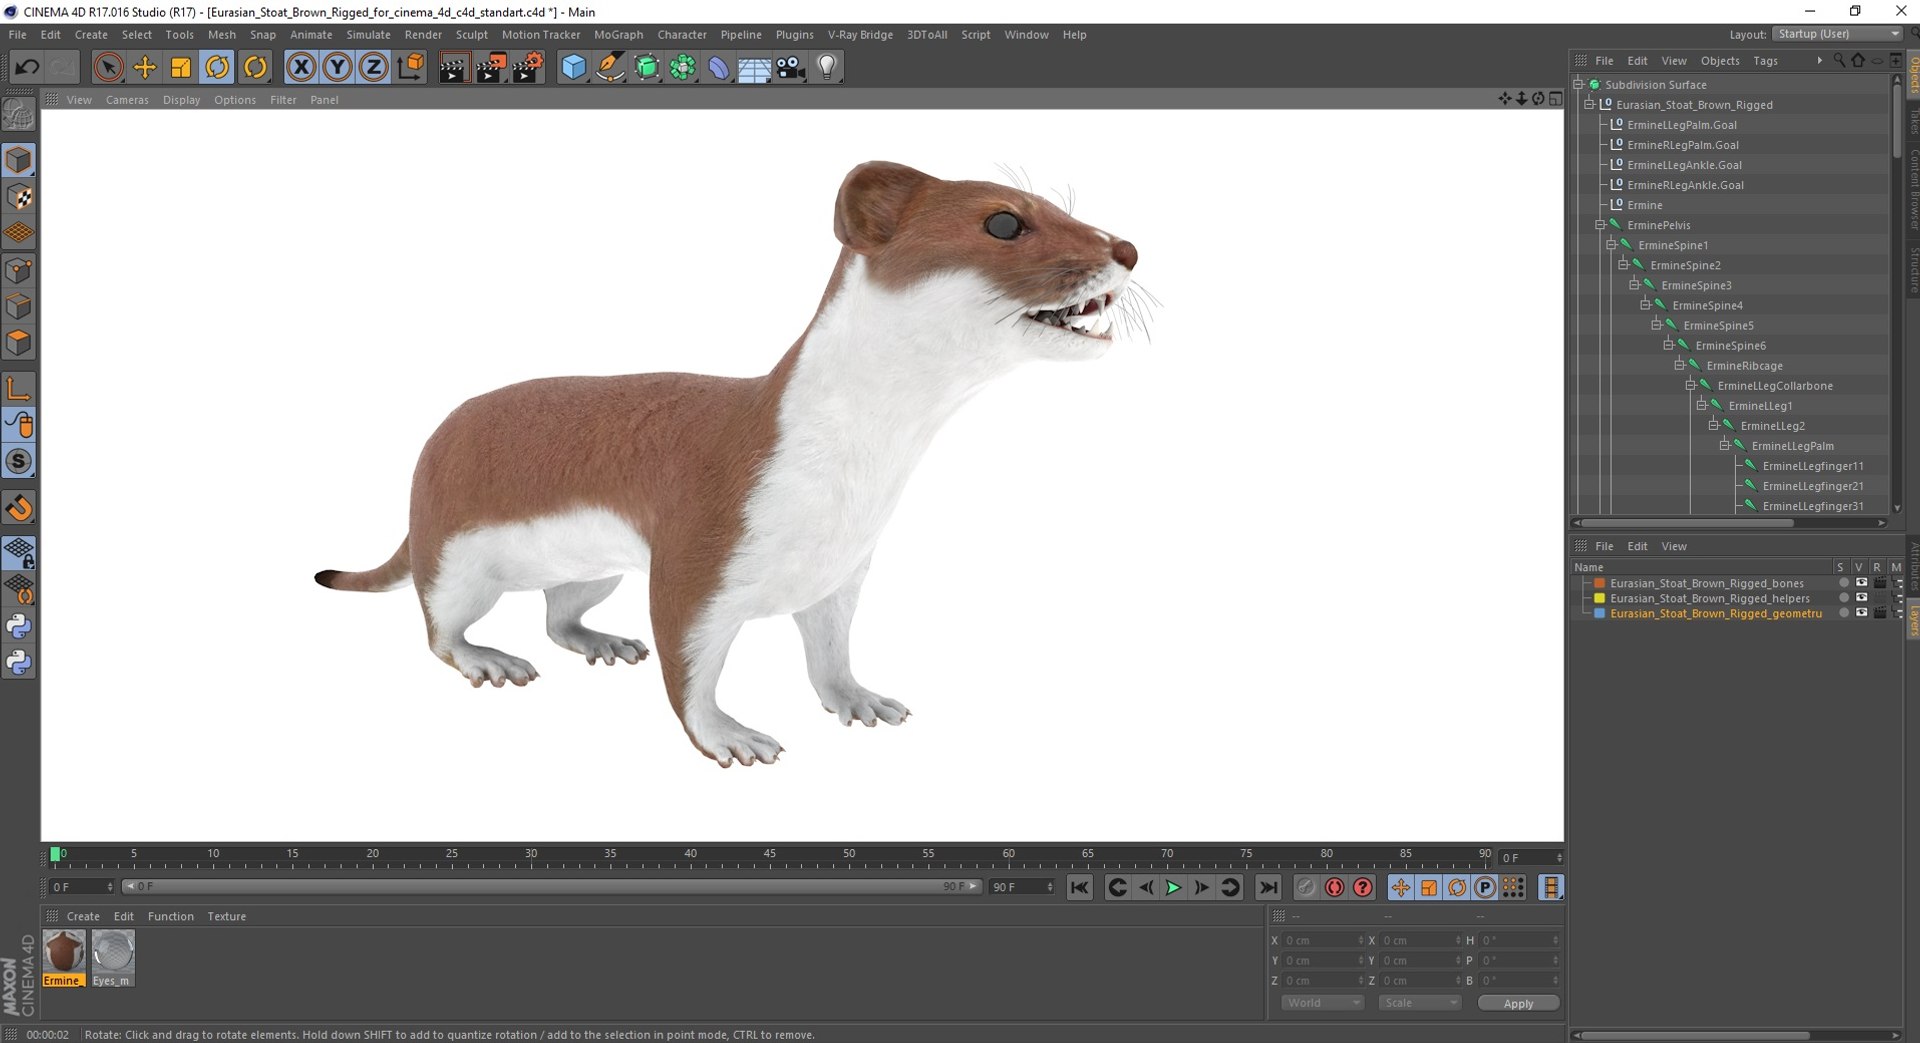Viewport: 1920px width, 1043px height.
Task: Toggle autokeying button
Action: coord(1334,887)
